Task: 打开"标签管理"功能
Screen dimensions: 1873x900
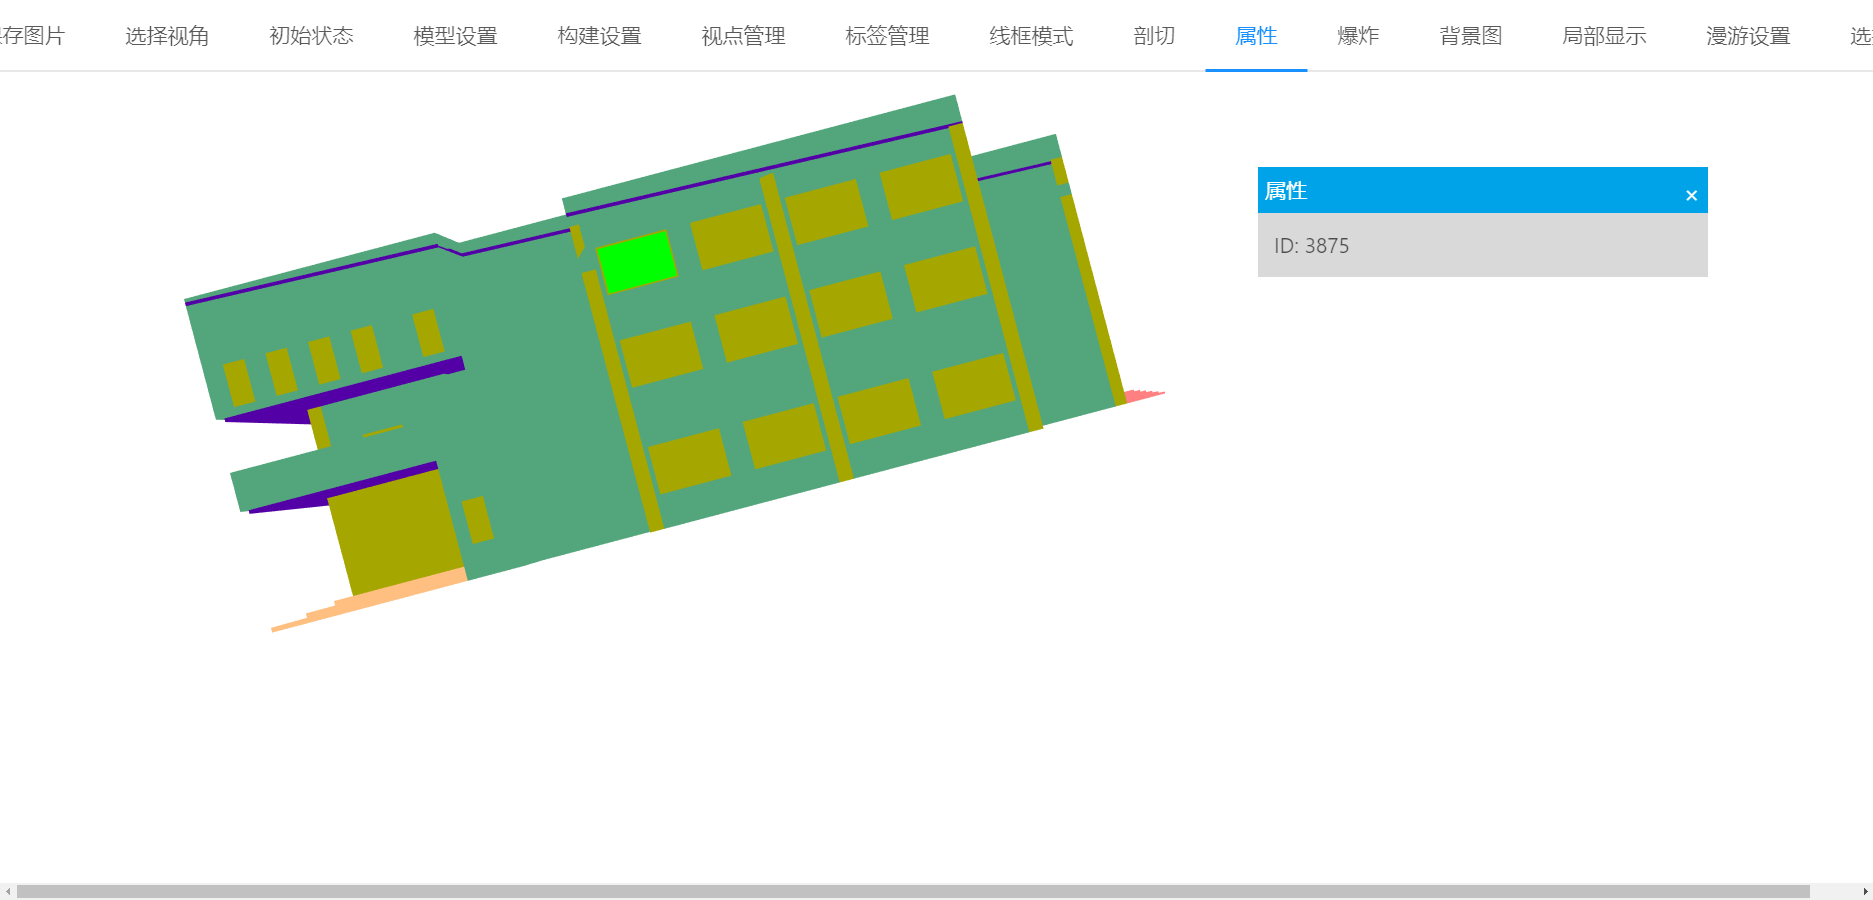Action: point(887,36)
